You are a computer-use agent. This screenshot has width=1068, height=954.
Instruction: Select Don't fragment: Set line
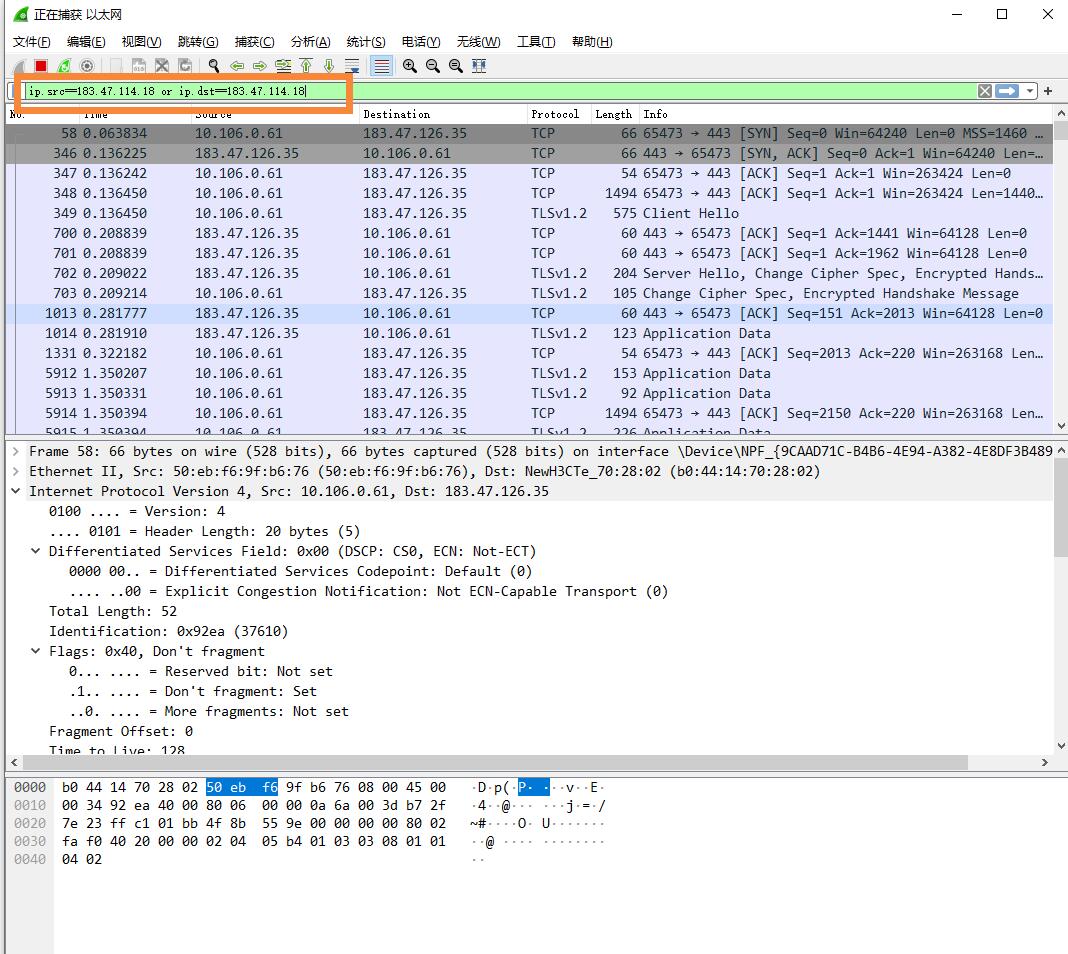tap(193, 691)
